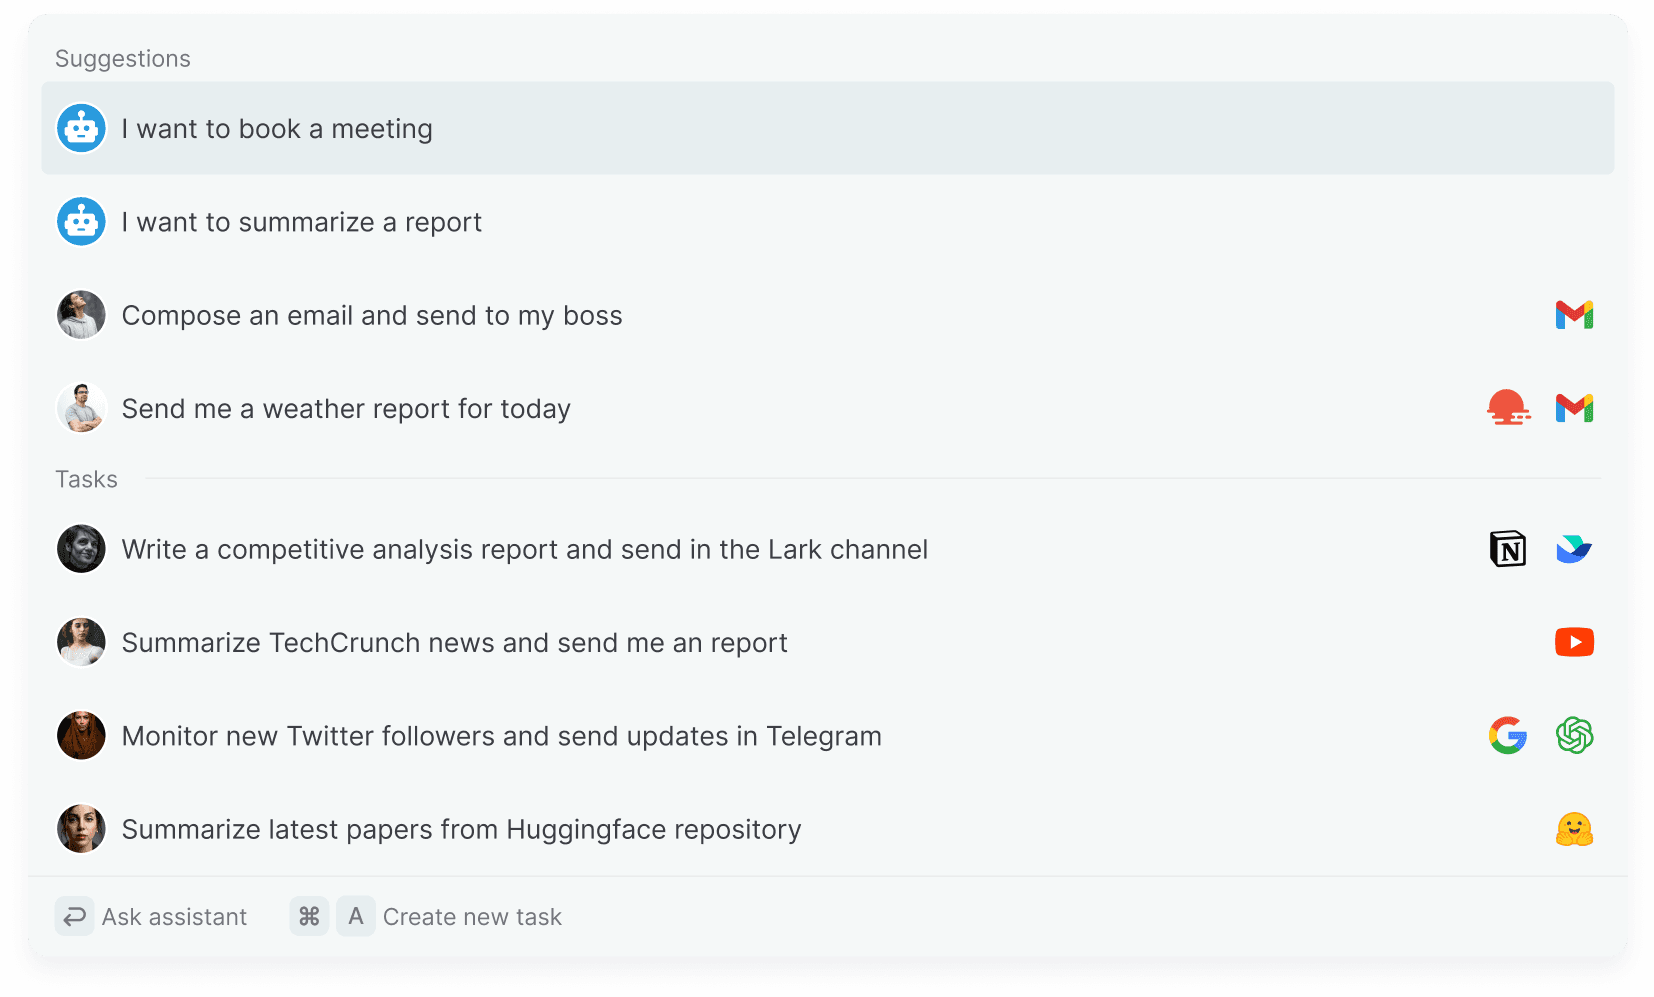The width and height of the screenshot is (1654, 997).
Task: Click the command key indicator in the footer
Action: 309,916
